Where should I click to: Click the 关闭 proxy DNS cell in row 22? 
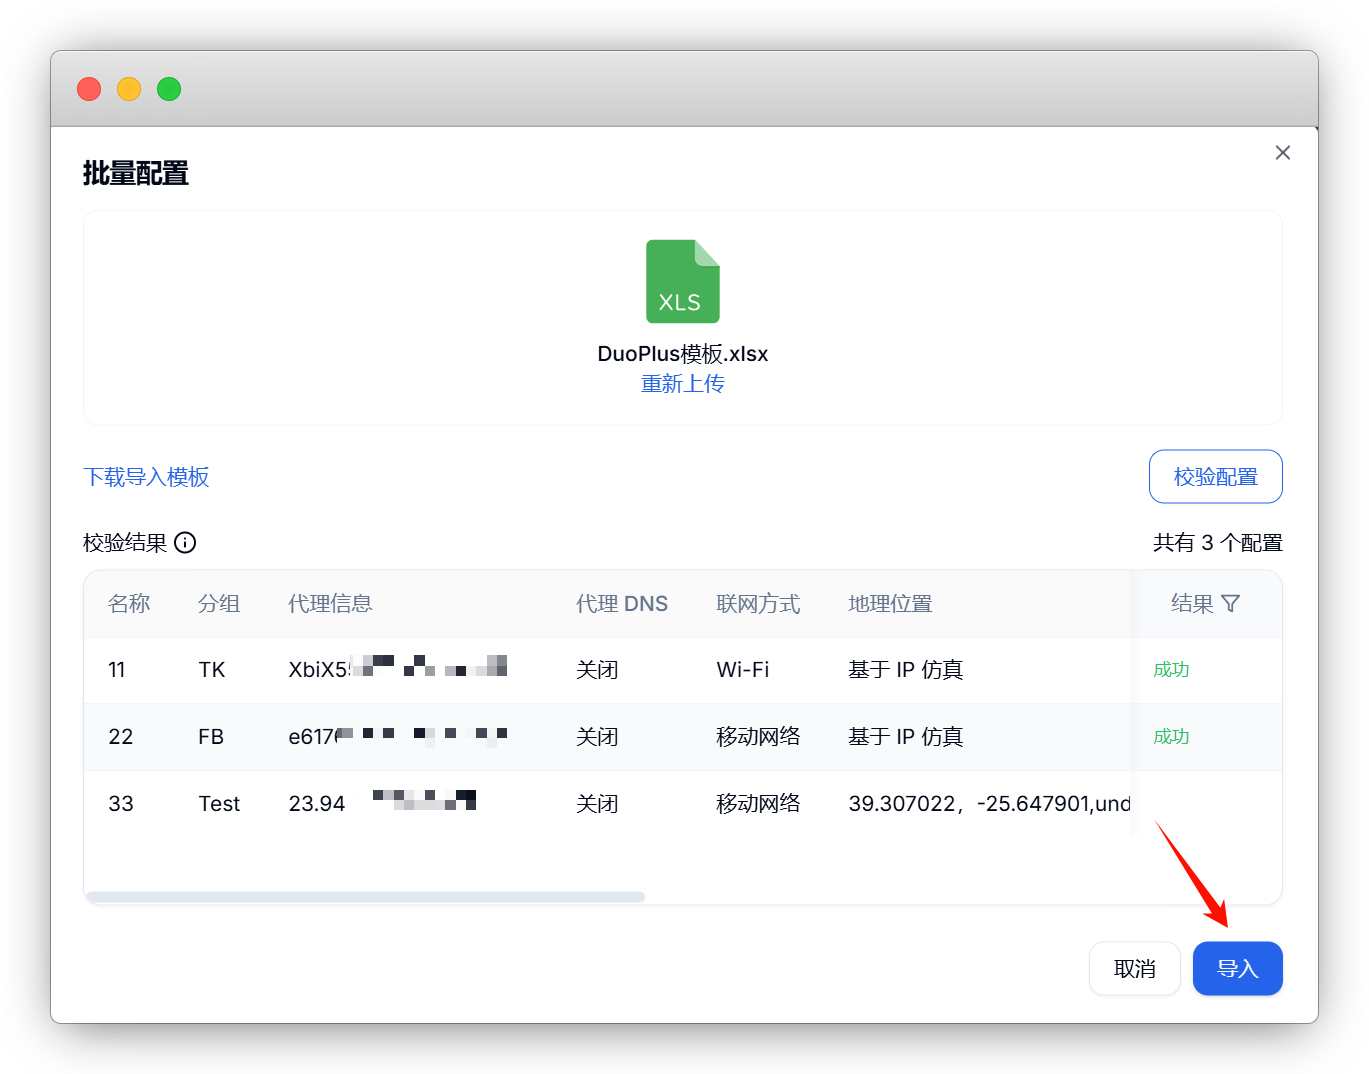pyautogui.click(x=597, y=737)
